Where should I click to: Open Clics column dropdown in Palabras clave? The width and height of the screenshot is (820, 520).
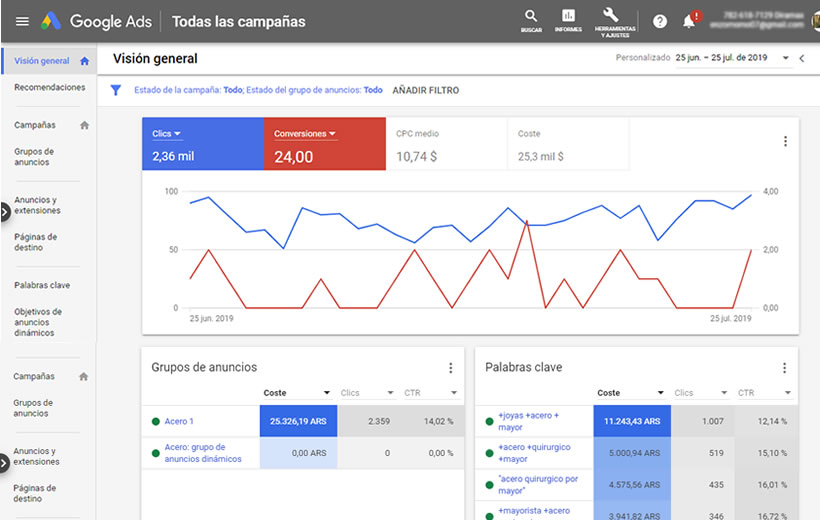point(724,393)
